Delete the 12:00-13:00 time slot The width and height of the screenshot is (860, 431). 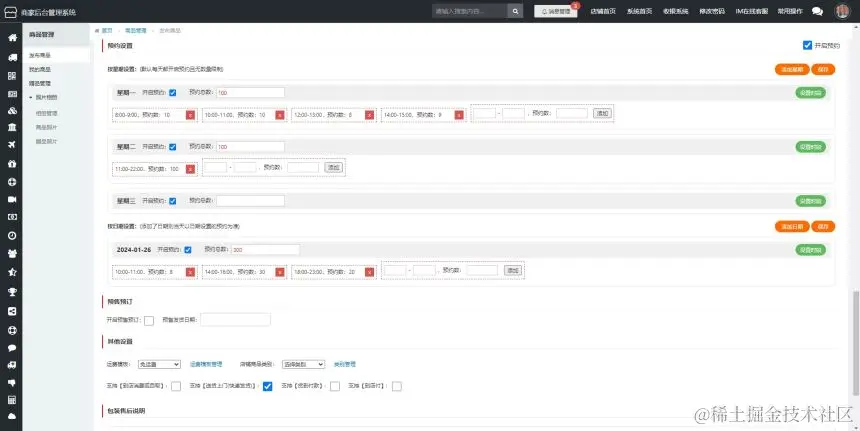[x=369, y=115]
